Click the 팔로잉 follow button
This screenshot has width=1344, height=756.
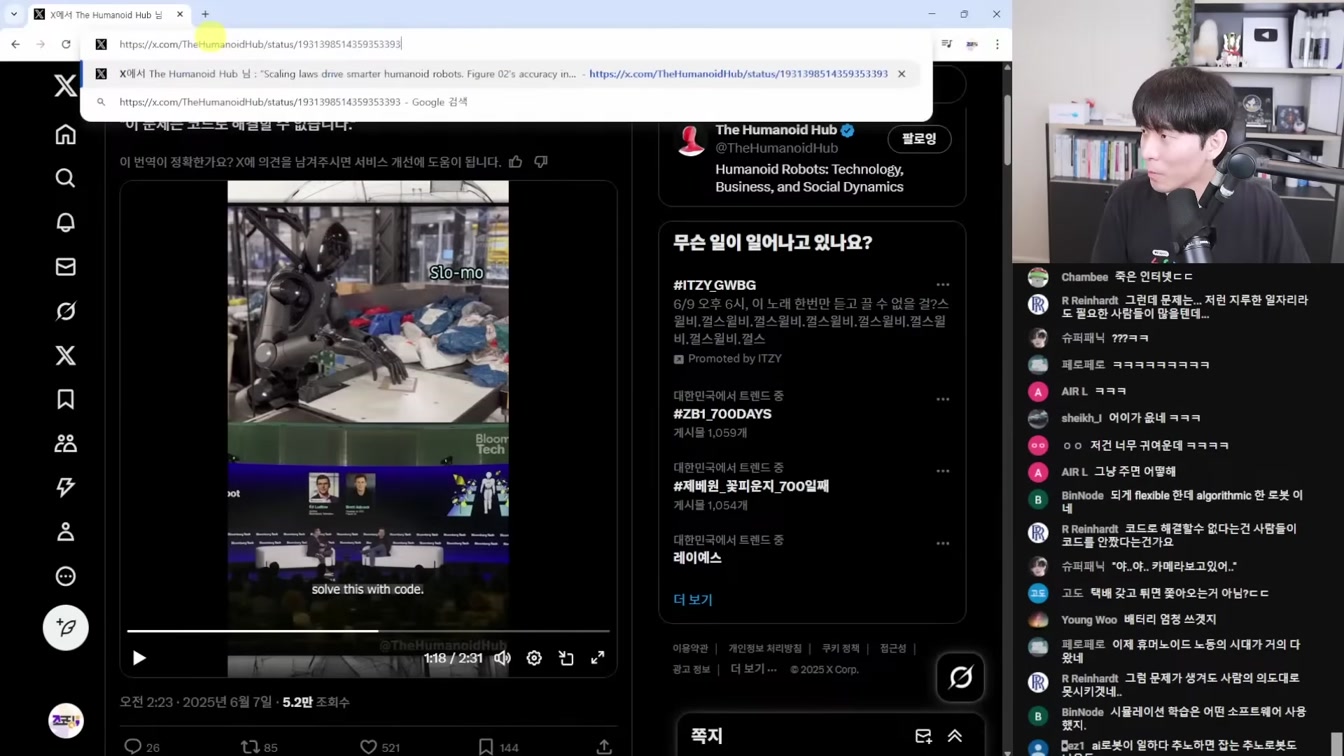(919, 139)
